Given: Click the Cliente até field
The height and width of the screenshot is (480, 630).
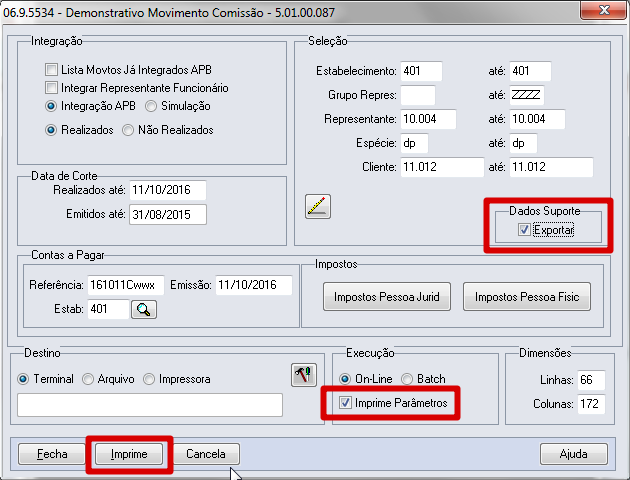Looking at the screenshot, I should [551, 167].
